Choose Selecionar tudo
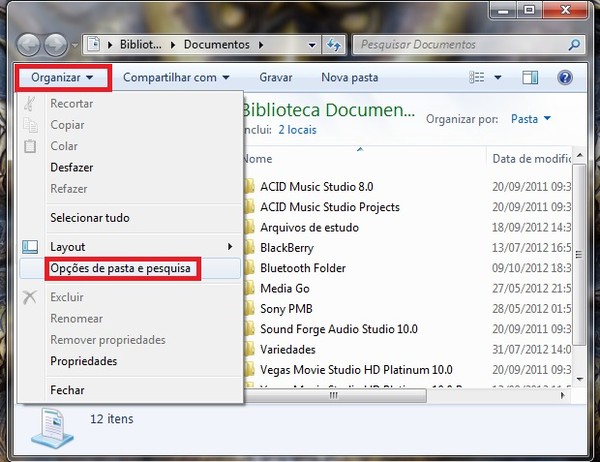The height and width of the screenshot is (462, 600). [x=130, y=218]
